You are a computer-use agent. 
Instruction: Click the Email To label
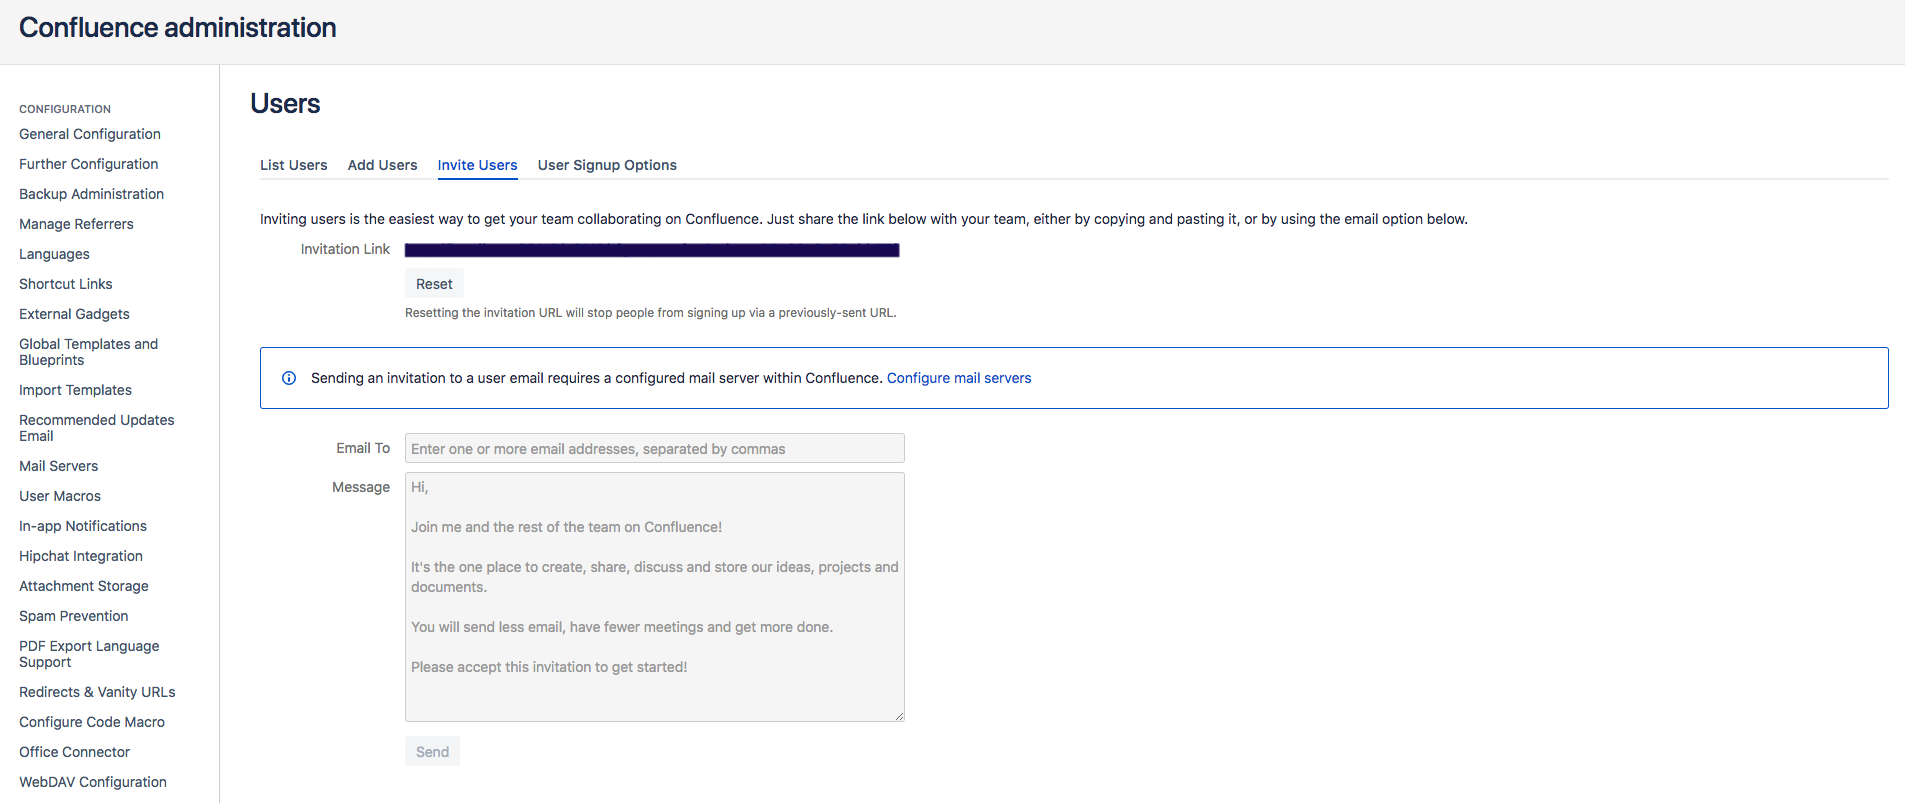[363, 448]
